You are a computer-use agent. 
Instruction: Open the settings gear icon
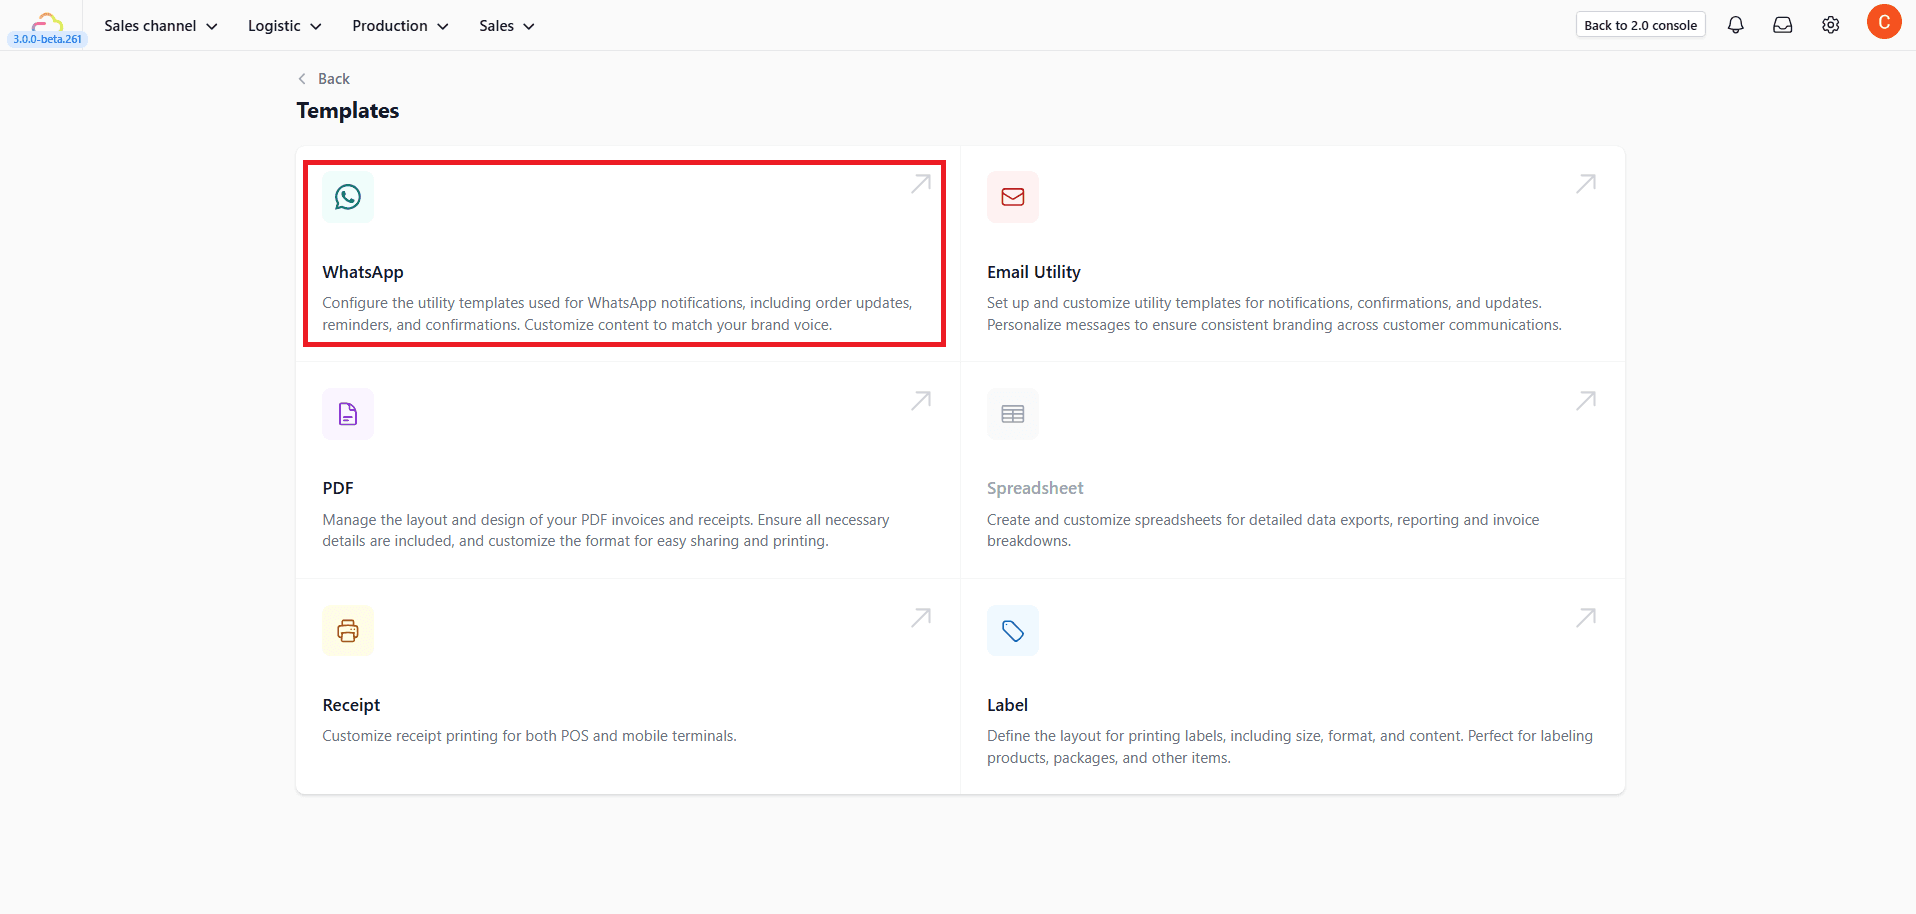tap(1830, 25)
